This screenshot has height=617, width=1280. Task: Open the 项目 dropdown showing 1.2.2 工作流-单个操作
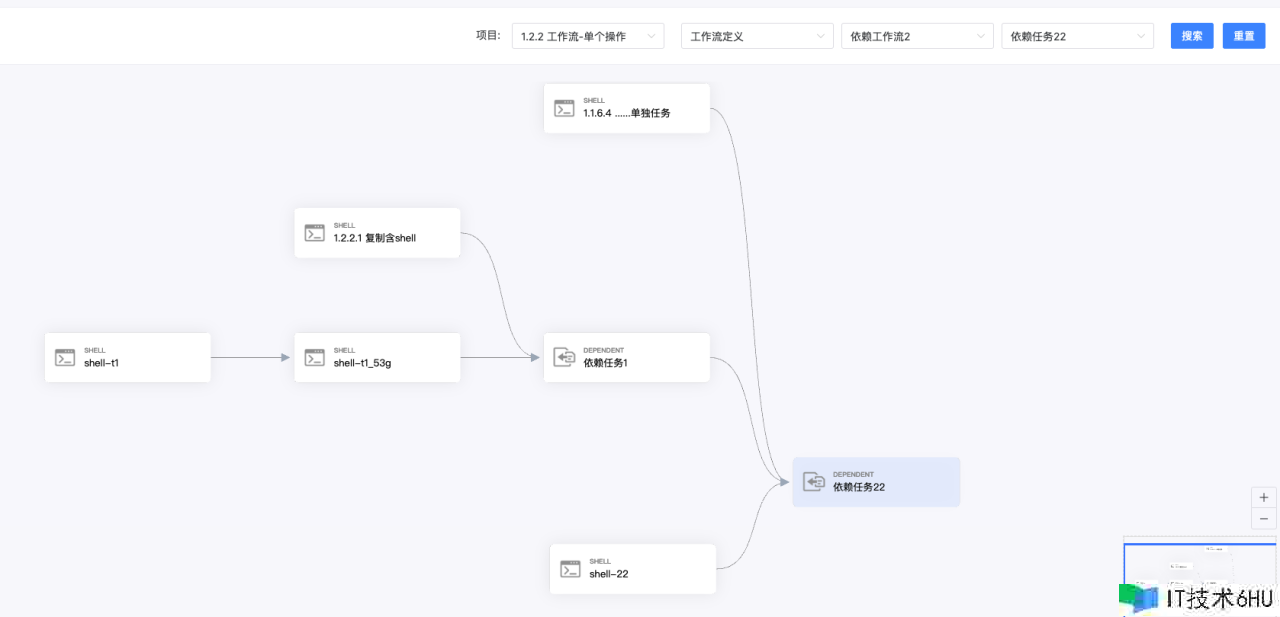point(587,36)
